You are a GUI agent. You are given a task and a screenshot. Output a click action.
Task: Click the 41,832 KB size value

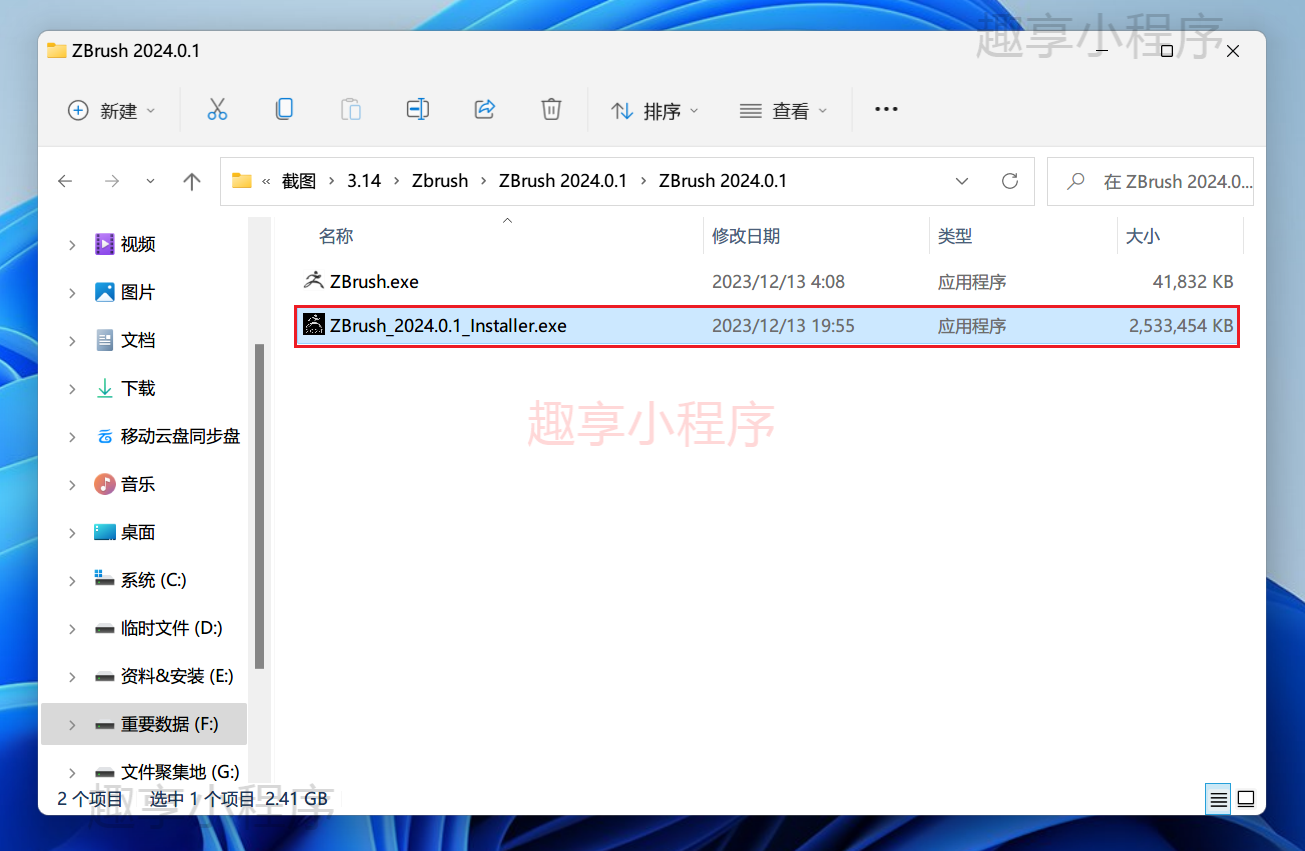pyautogui.click(x=1193, y=282)
